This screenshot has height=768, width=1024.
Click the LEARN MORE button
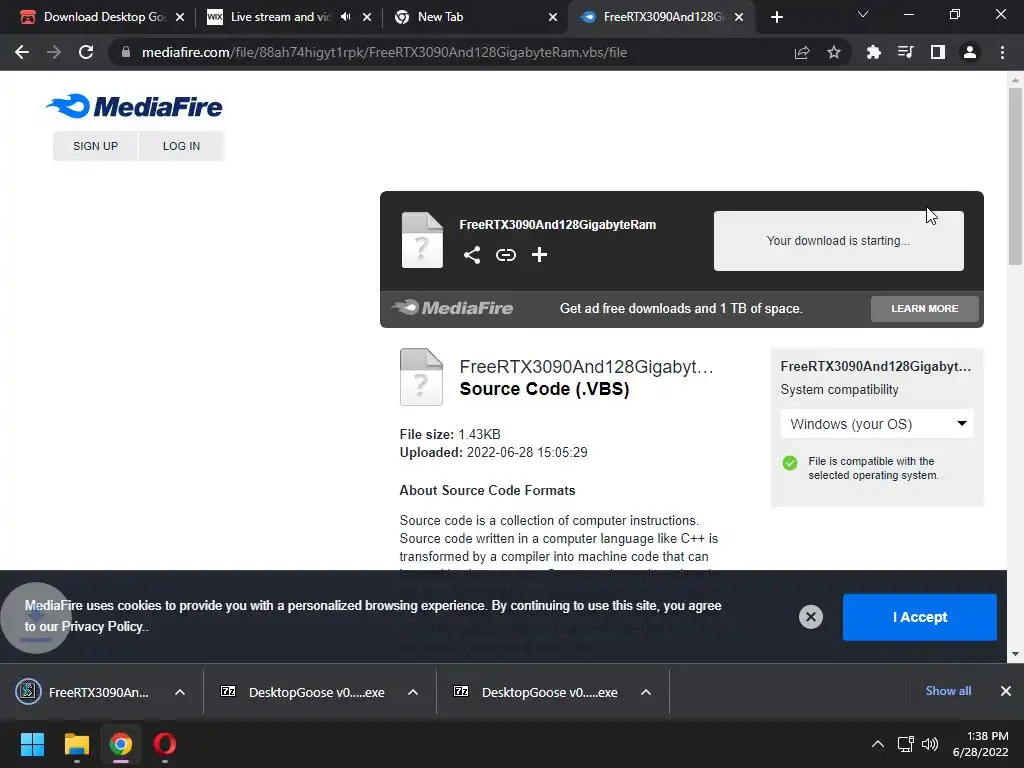(x=925, y=308)
